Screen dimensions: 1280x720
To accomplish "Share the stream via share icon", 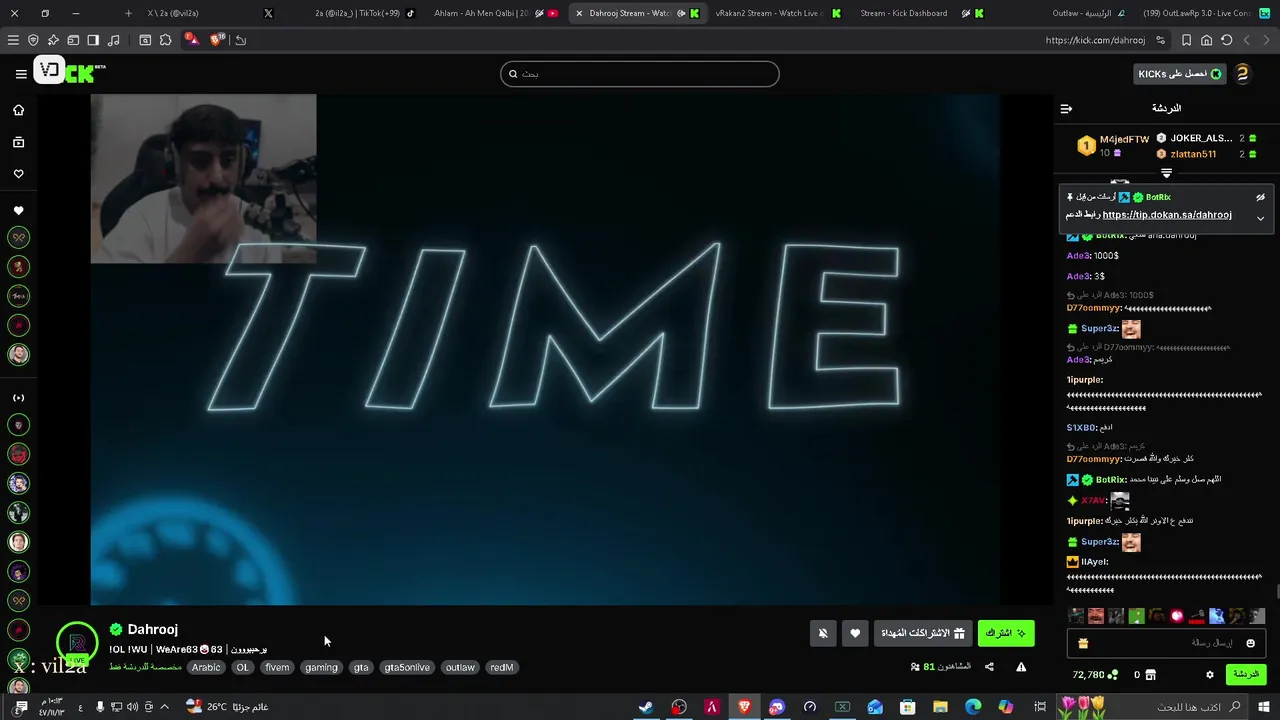I will [x=989, y=667].
